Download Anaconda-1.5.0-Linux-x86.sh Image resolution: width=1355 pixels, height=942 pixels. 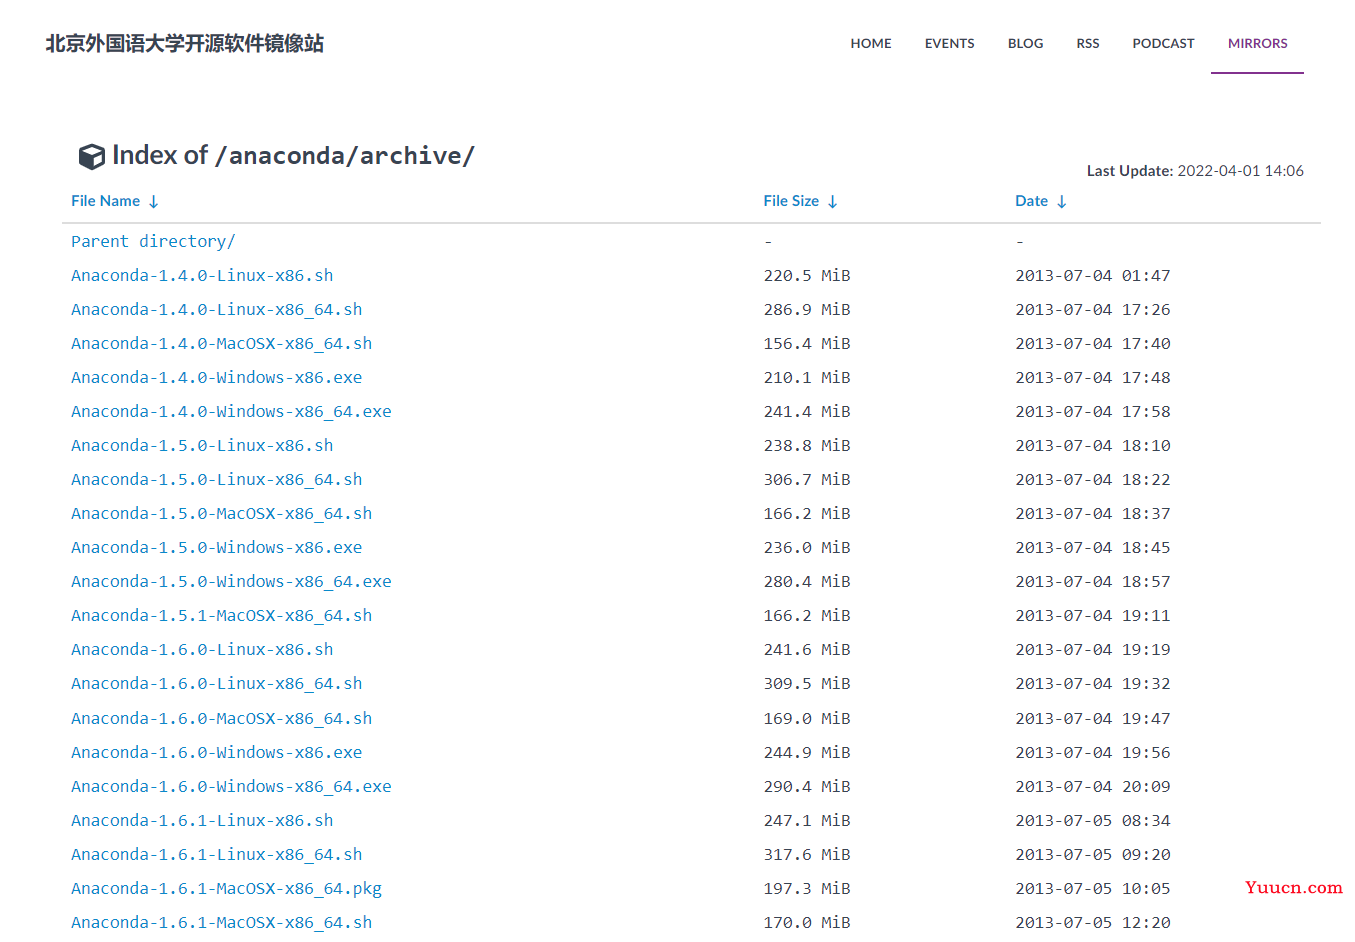tap(202, 445)
